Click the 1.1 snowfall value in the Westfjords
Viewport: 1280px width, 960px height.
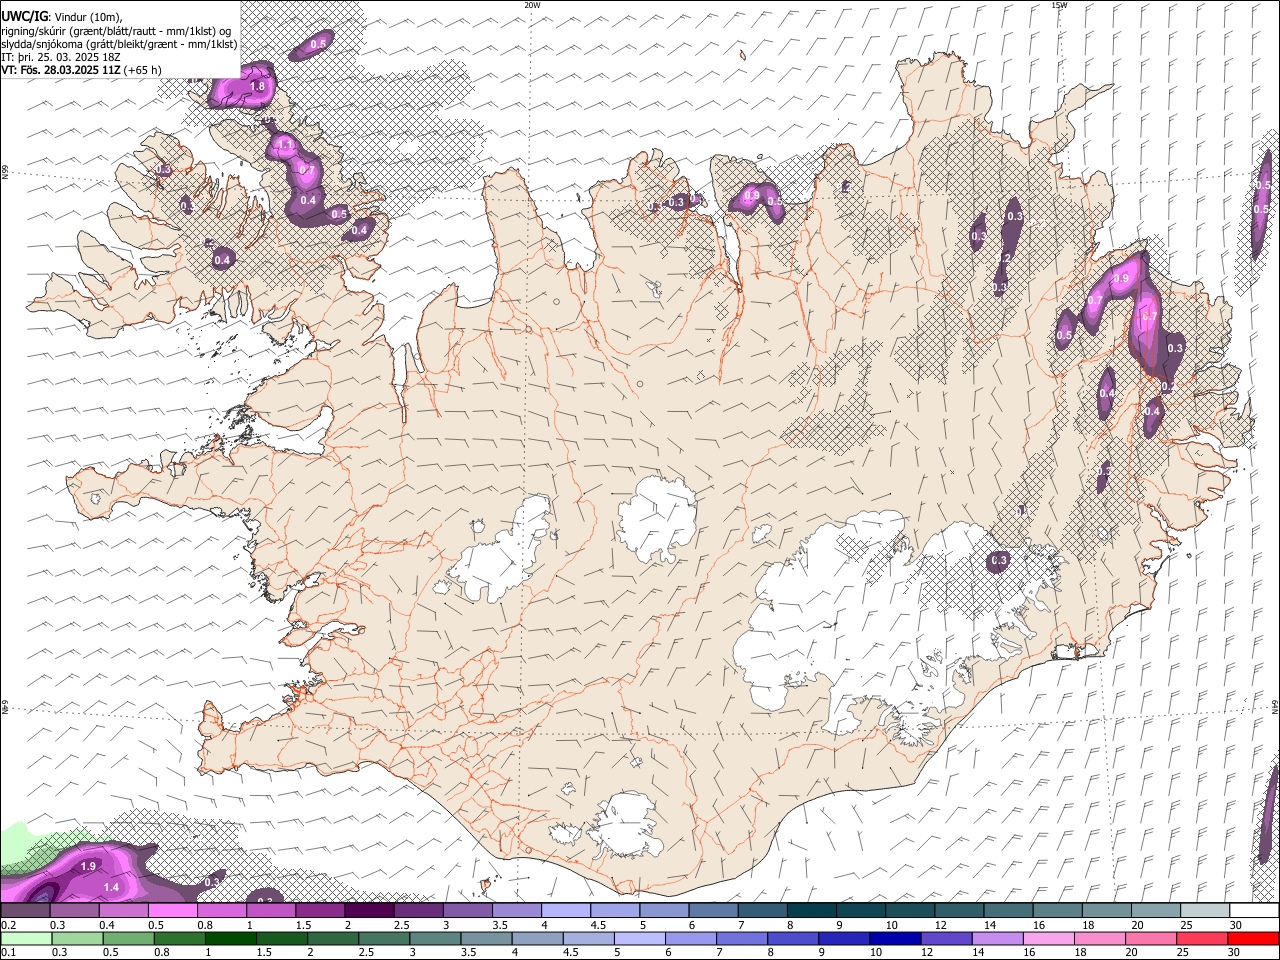(x=285, y=146)
